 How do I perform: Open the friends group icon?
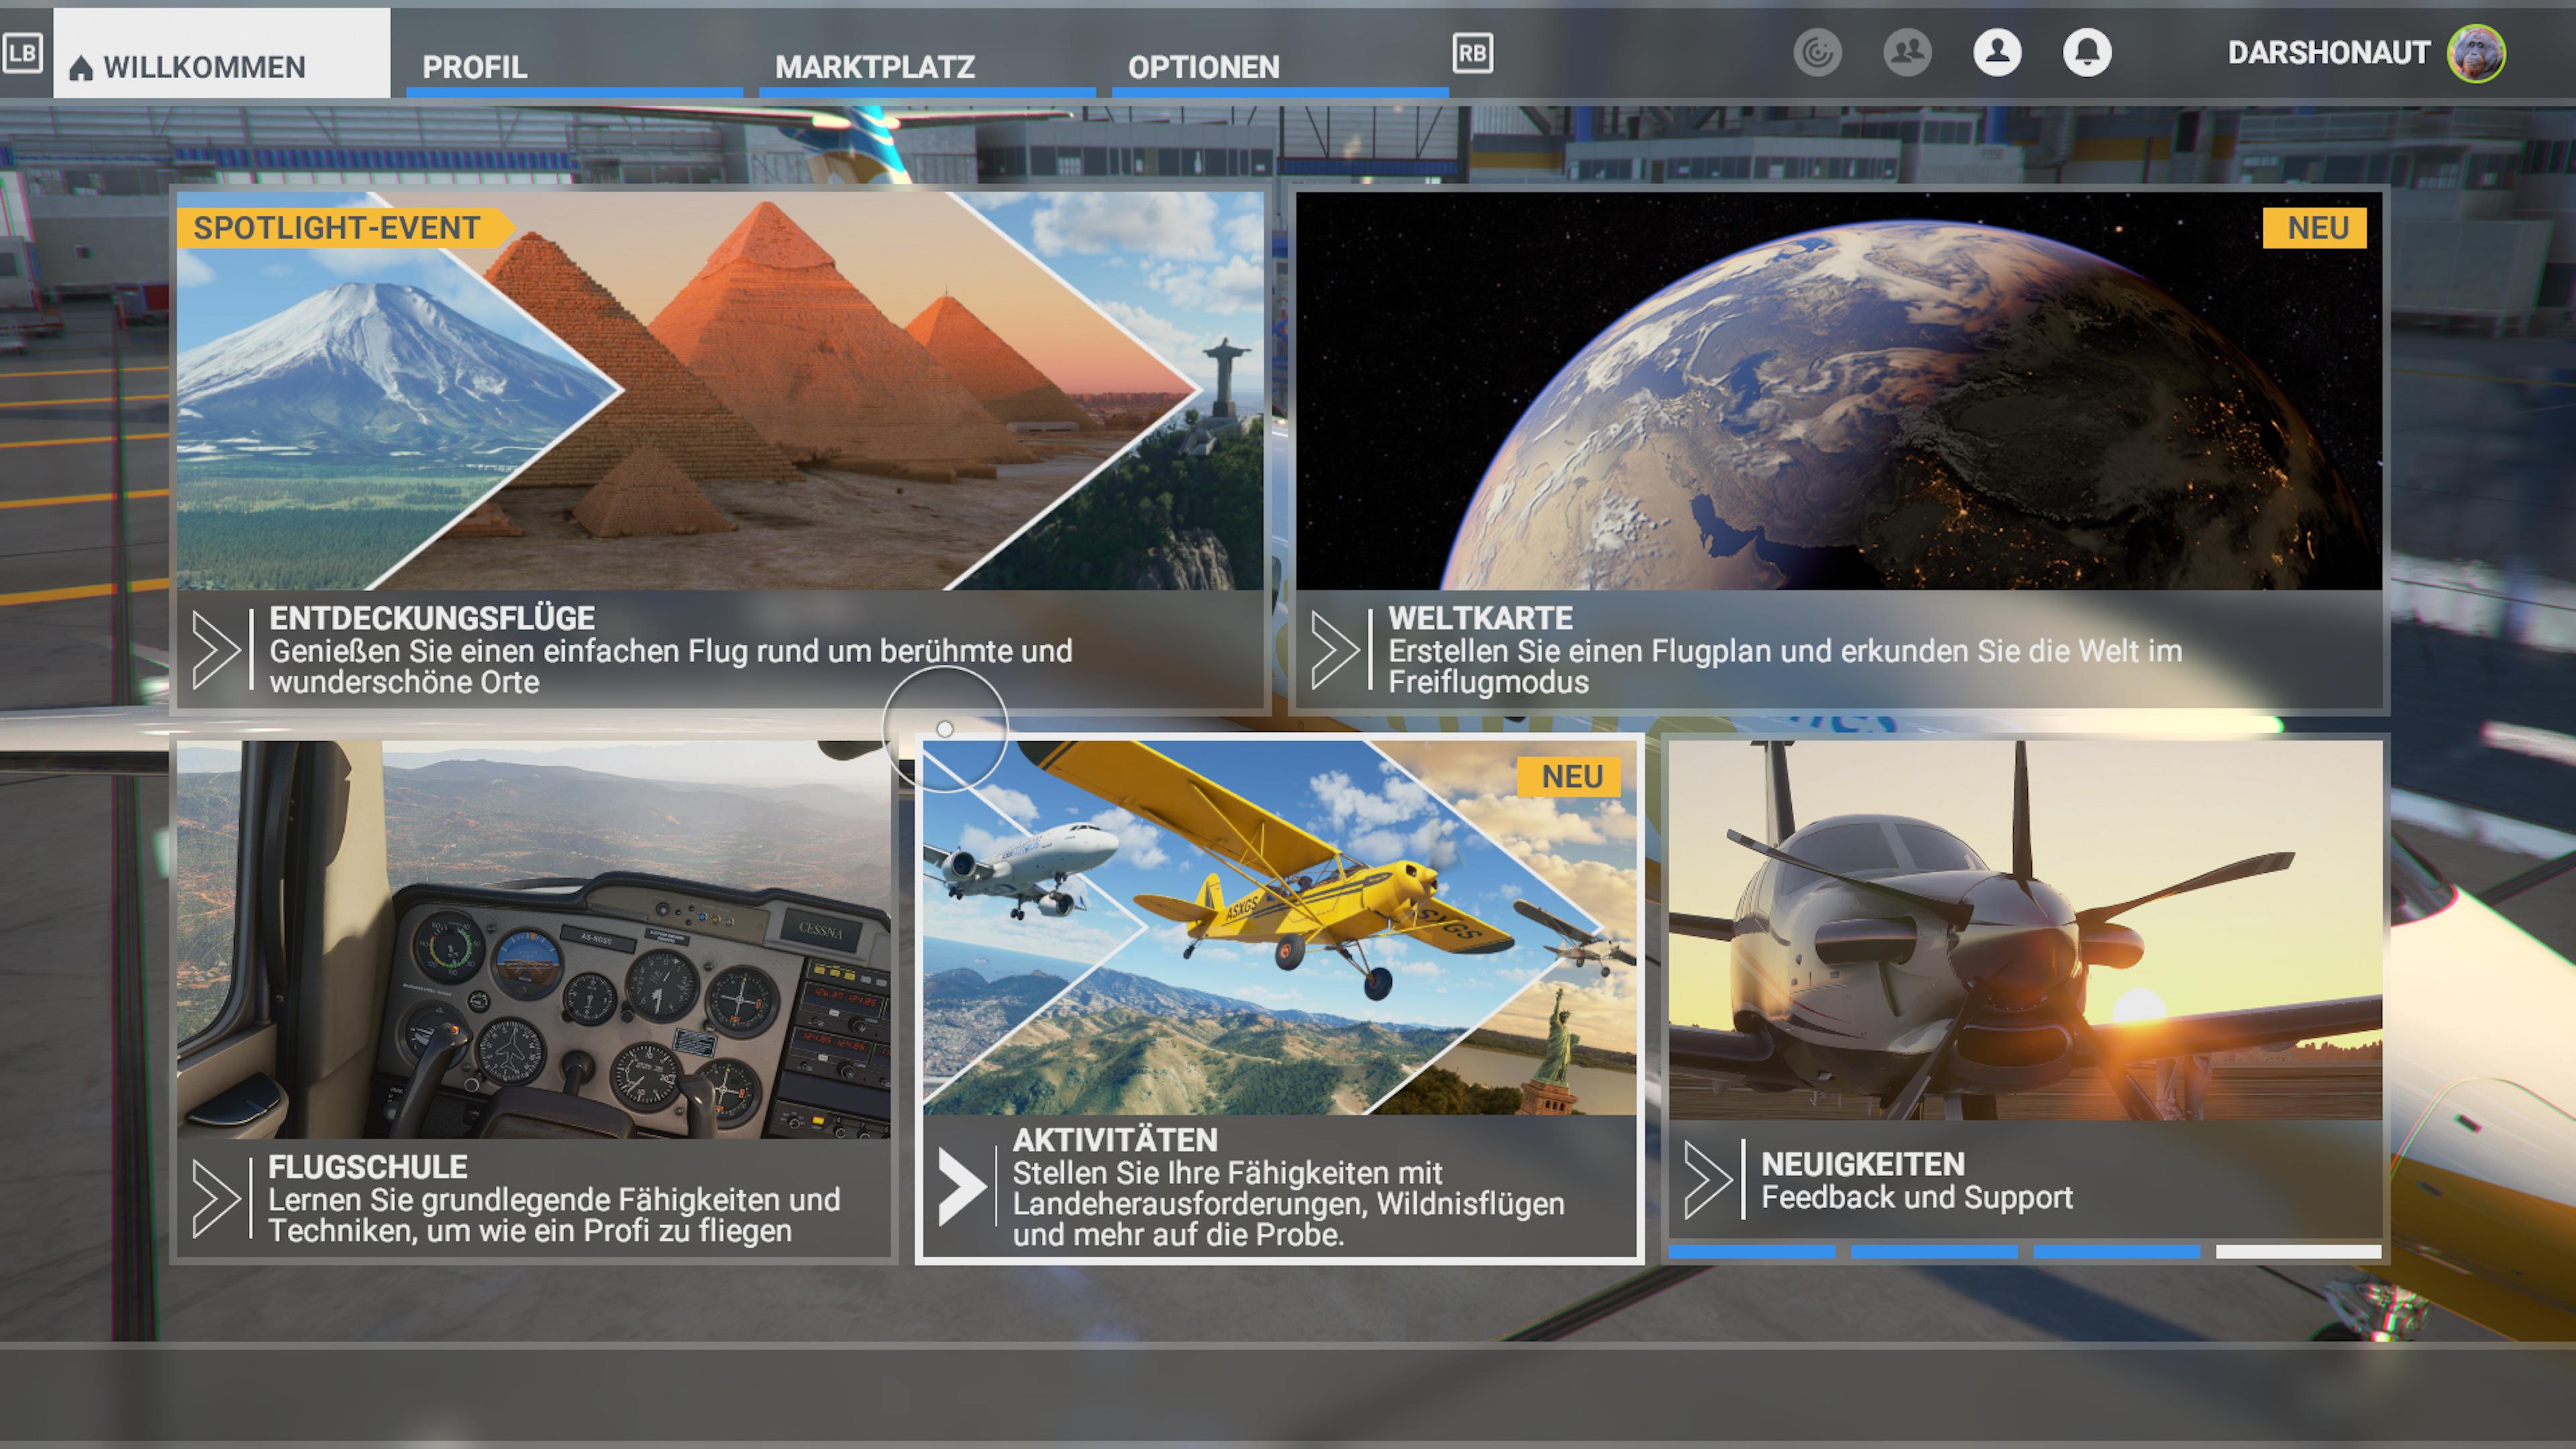coord(1907,53)
